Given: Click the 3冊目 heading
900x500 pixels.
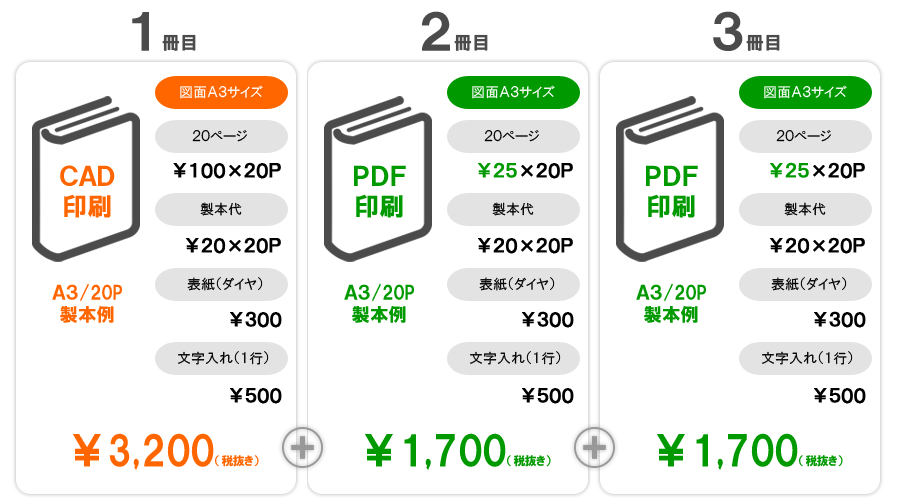Looking at the screenshot, I should [x=747, y=33].
